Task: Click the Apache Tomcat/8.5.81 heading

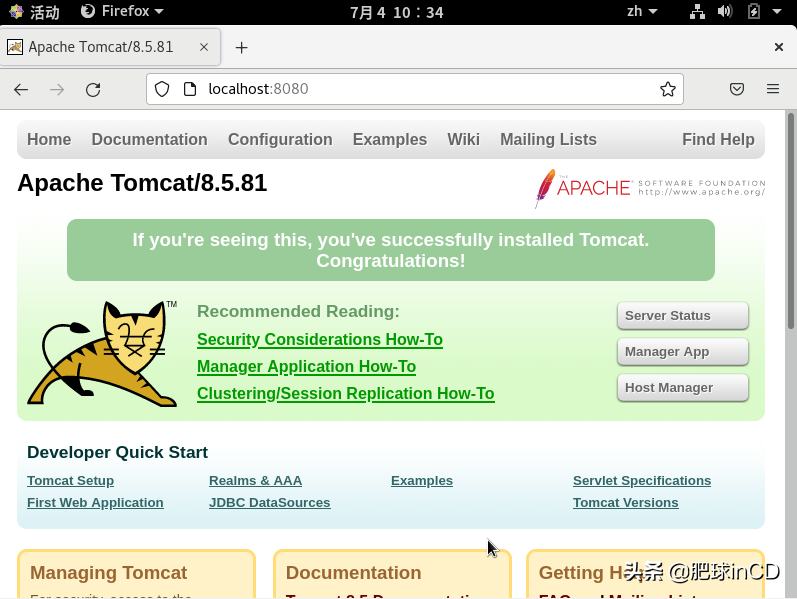Action: click(x=142, y=183)
